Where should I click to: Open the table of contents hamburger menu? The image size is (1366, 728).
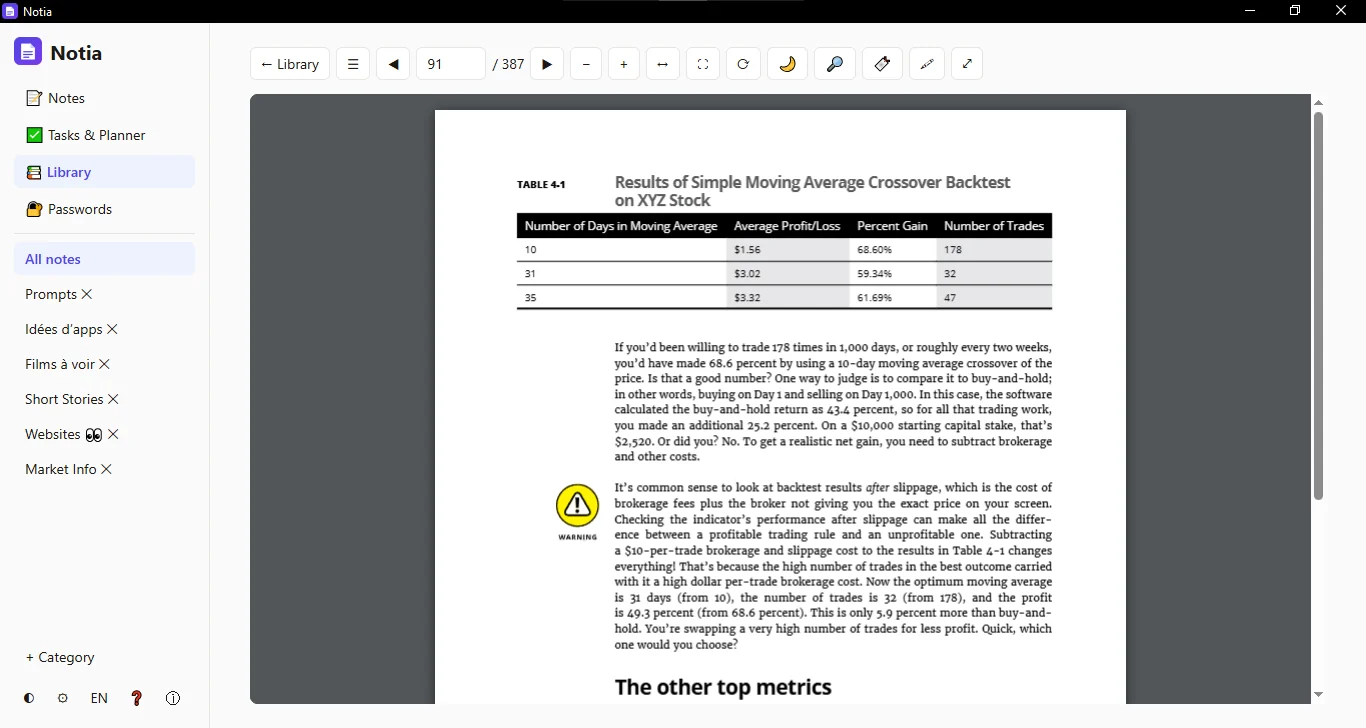pyautogui.click(x=353, y=64)
